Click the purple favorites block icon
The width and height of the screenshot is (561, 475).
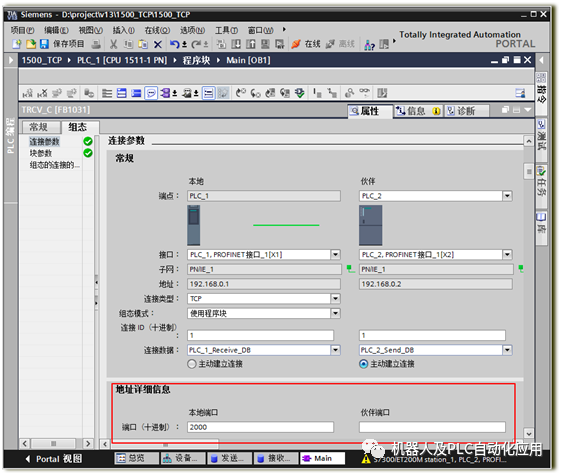click(x=165, y=93)
